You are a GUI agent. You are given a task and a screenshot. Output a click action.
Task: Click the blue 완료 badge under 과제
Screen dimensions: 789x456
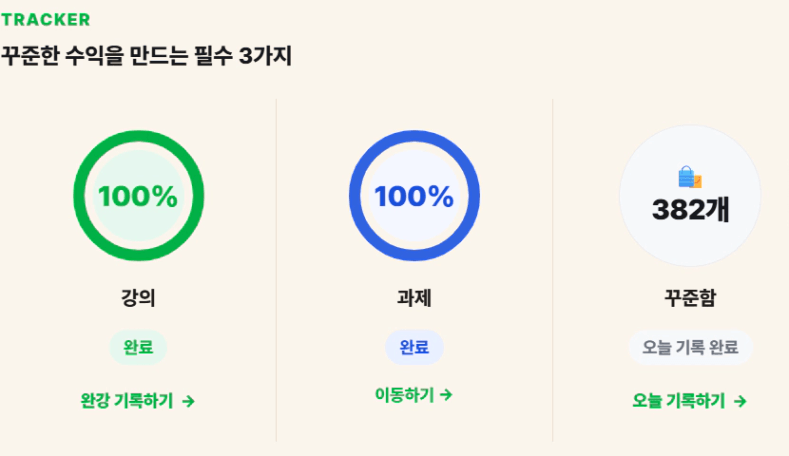(414, 347)
